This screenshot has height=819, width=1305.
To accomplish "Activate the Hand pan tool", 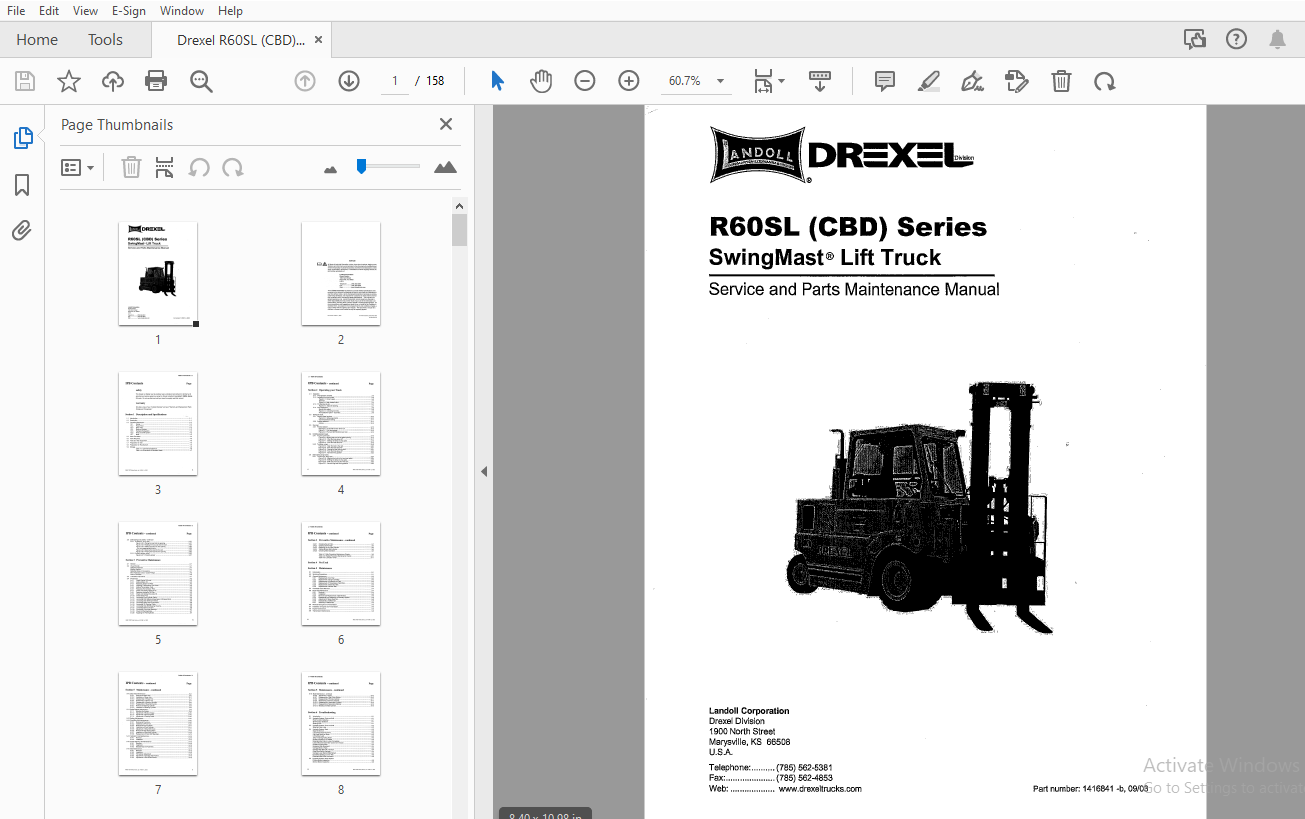I will click(x=541, y=81).
